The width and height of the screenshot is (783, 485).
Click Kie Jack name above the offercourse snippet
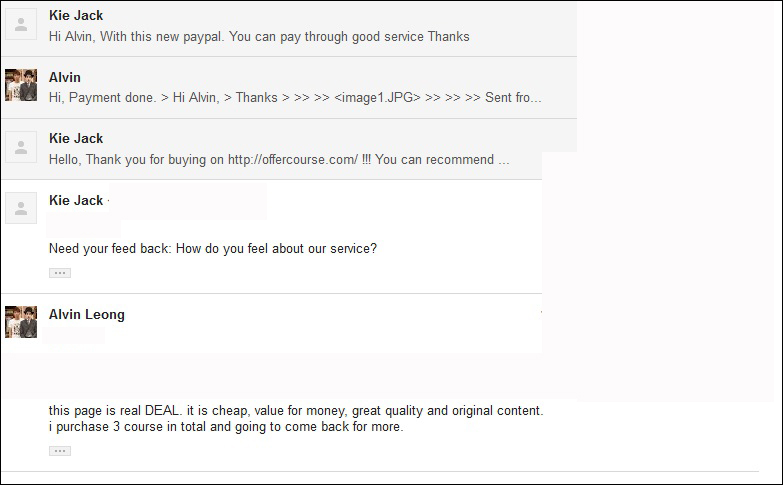coord(76,138)
